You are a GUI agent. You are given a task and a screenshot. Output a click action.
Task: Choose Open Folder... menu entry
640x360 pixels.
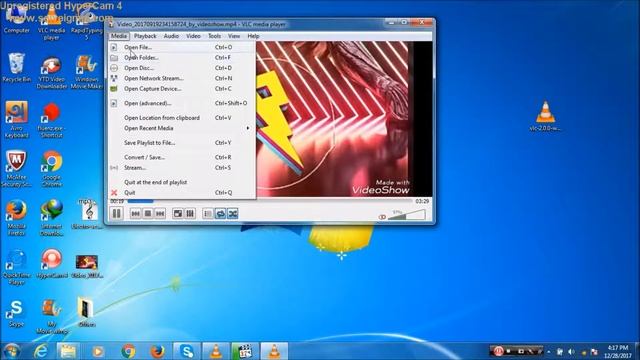(182, 58)
